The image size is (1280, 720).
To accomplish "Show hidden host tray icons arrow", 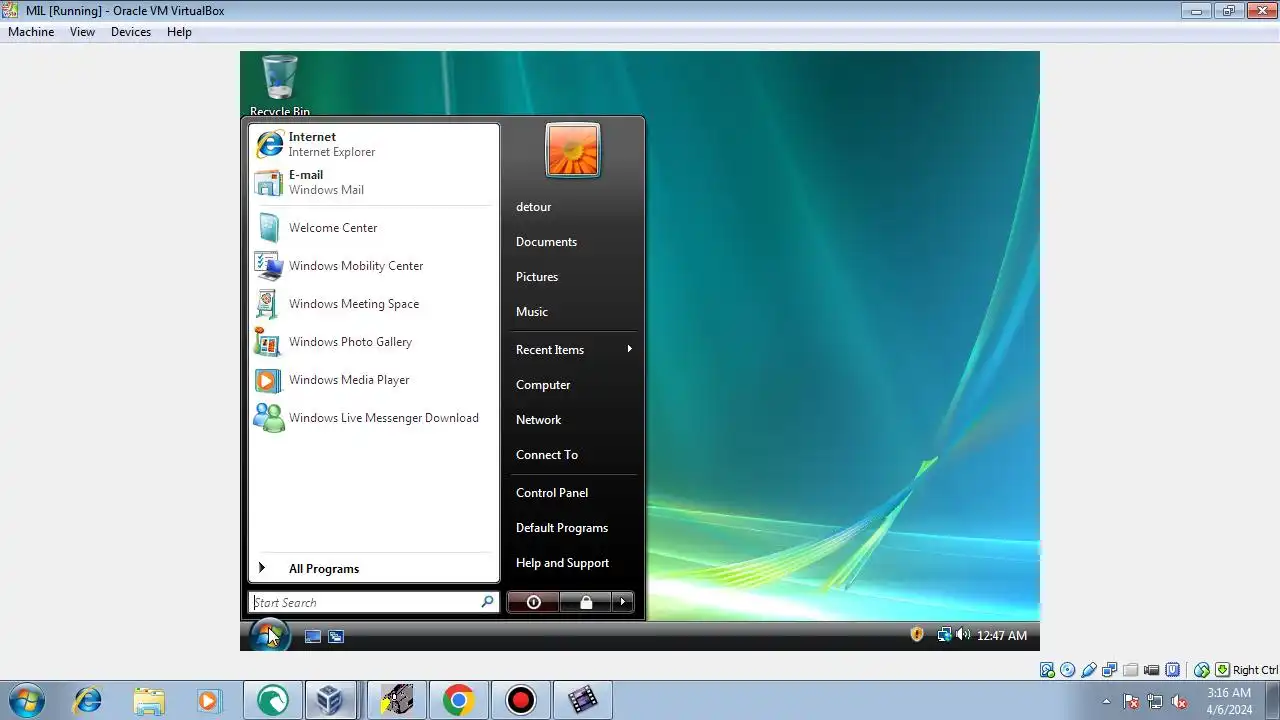I will (x=1106, y=701).
